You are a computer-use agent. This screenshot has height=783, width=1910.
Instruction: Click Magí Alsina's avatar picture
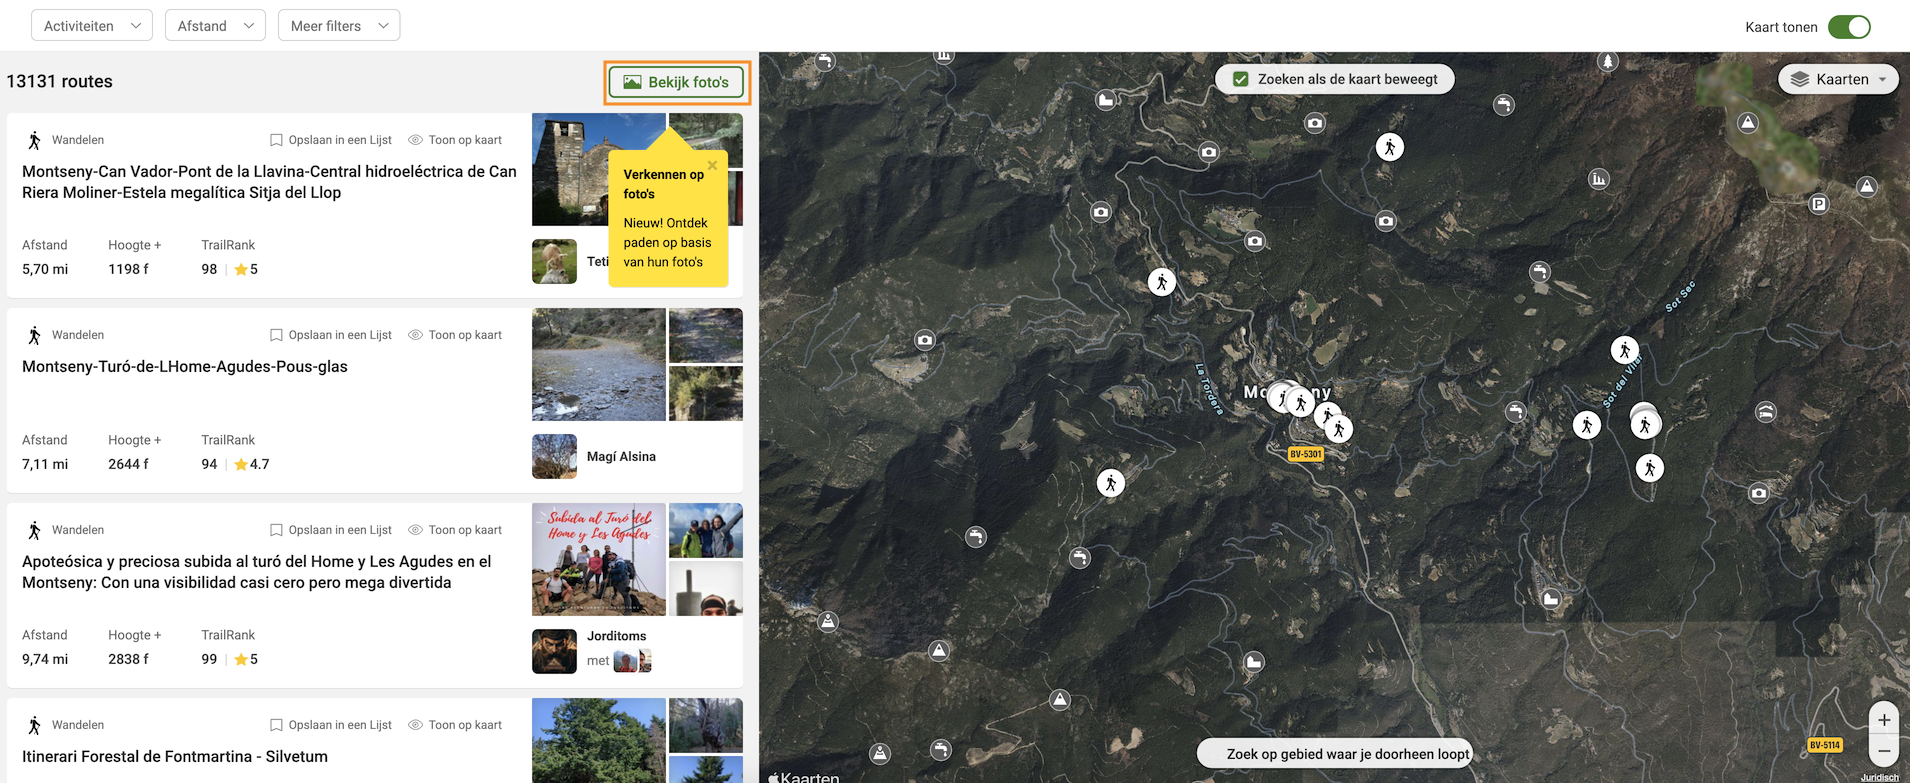click(x=554, y=457)
